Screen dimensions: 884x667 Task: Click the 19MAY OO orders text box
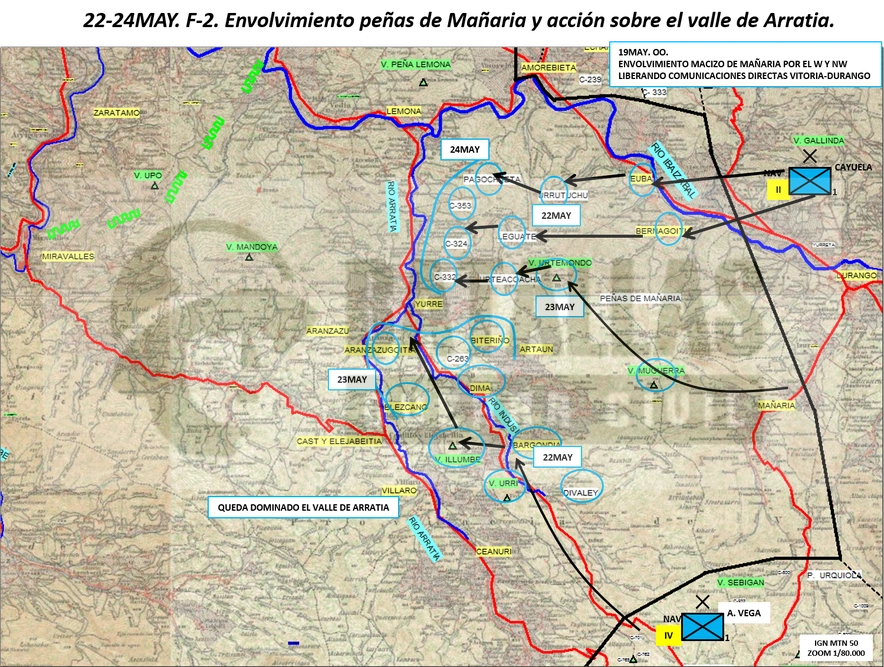point(744,64)
